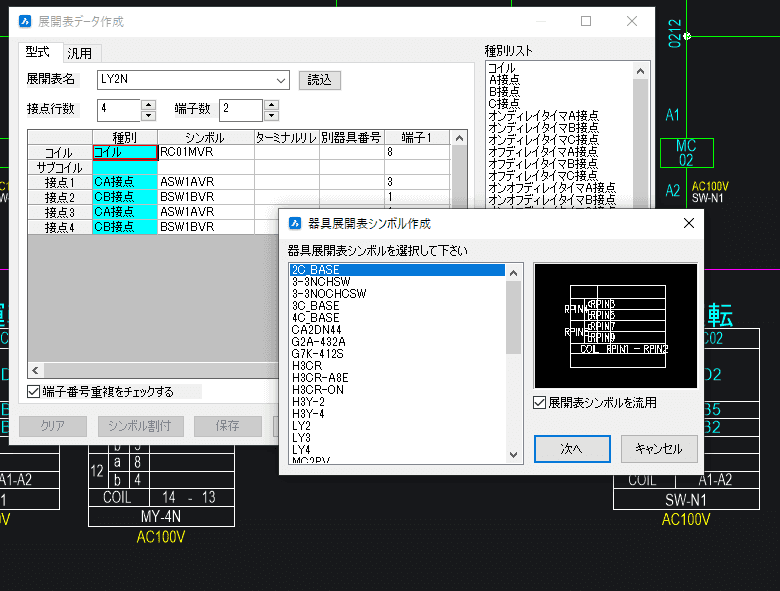Switch to the 型式 tab

click(x=38, y=52)
